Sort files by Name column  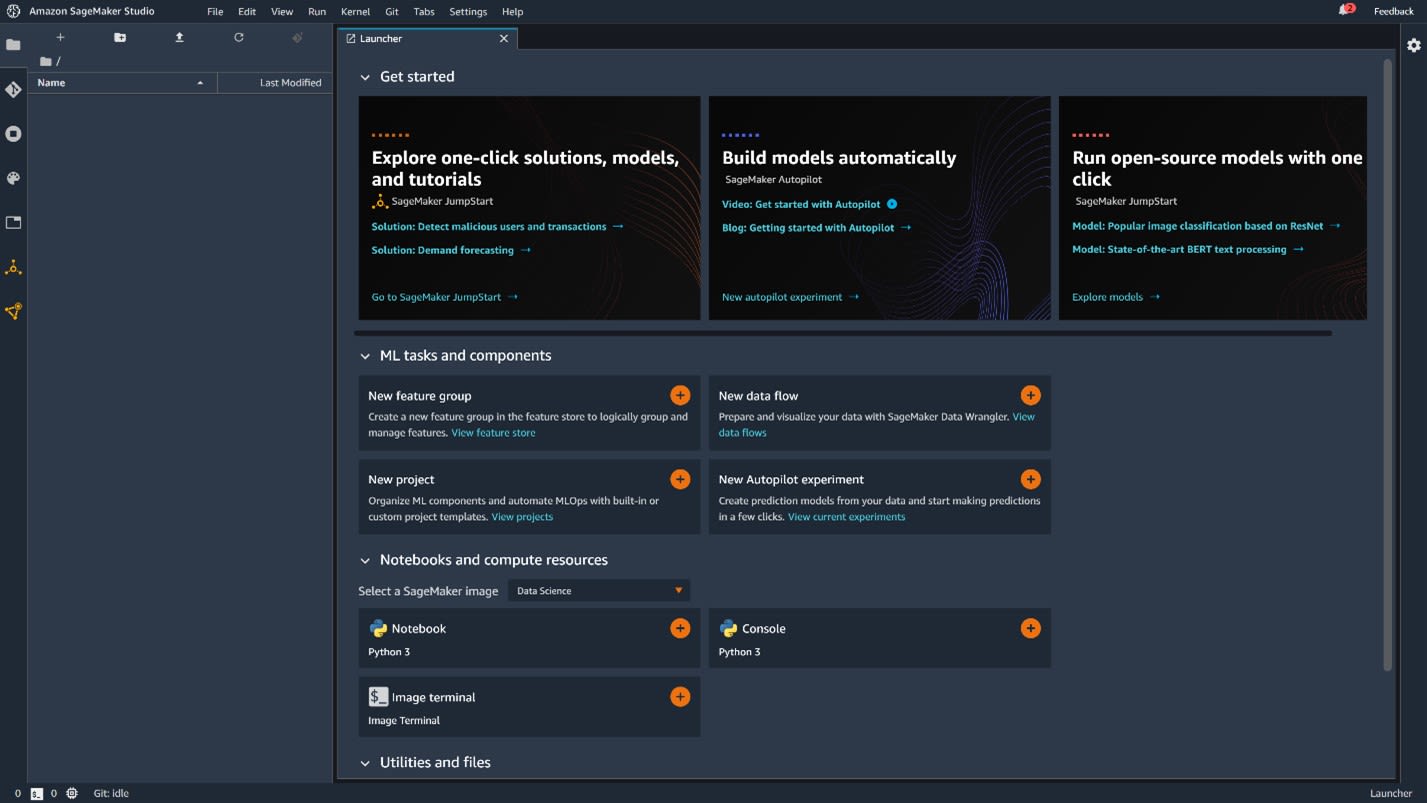[122, 83]
